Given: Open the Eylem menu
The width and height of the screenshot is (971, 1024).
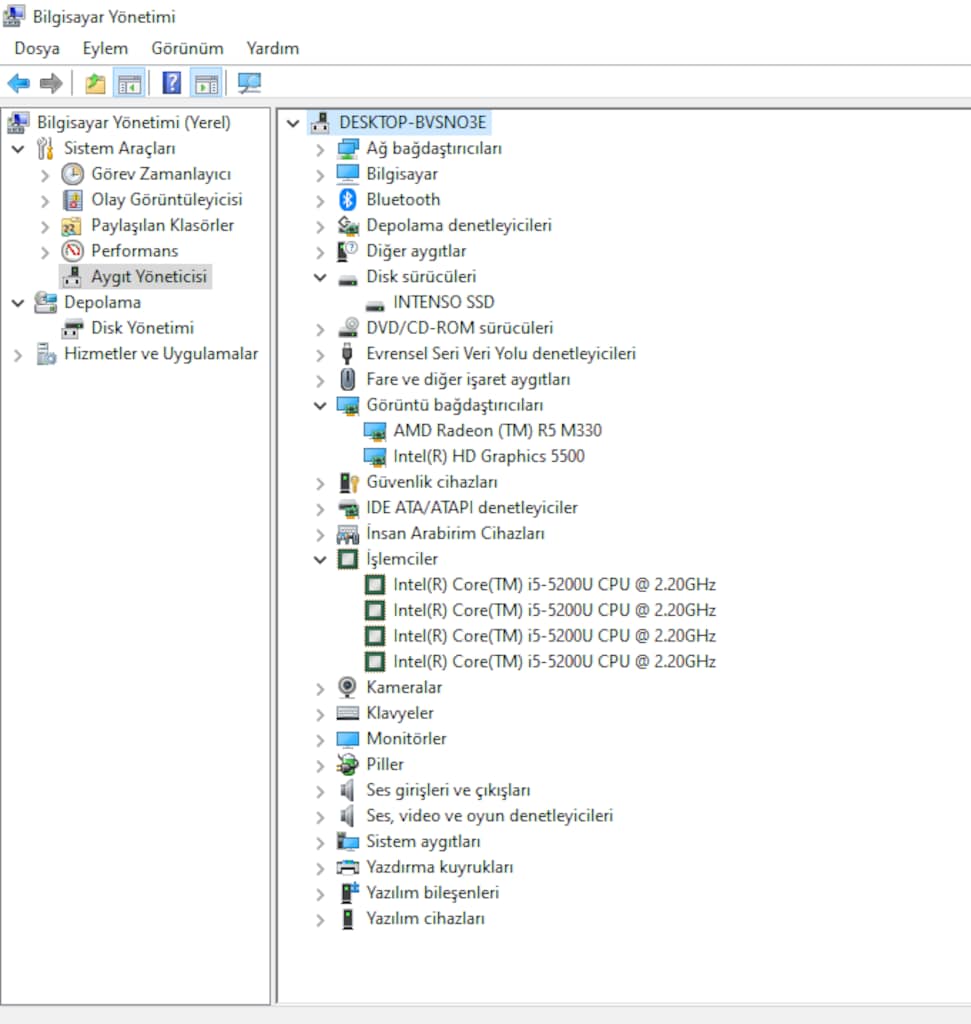Looking at the screenshot, I should [x=105, y=48].
